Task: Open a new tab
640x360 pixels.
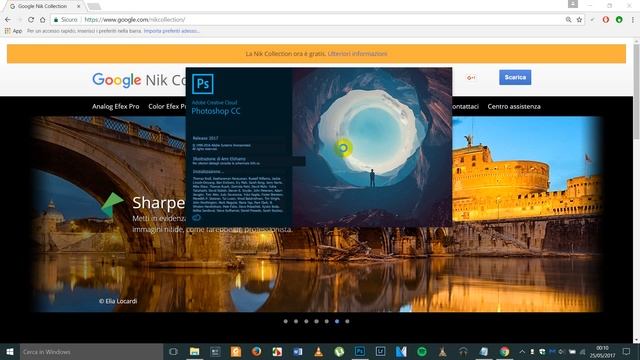Action: point(94,6)
